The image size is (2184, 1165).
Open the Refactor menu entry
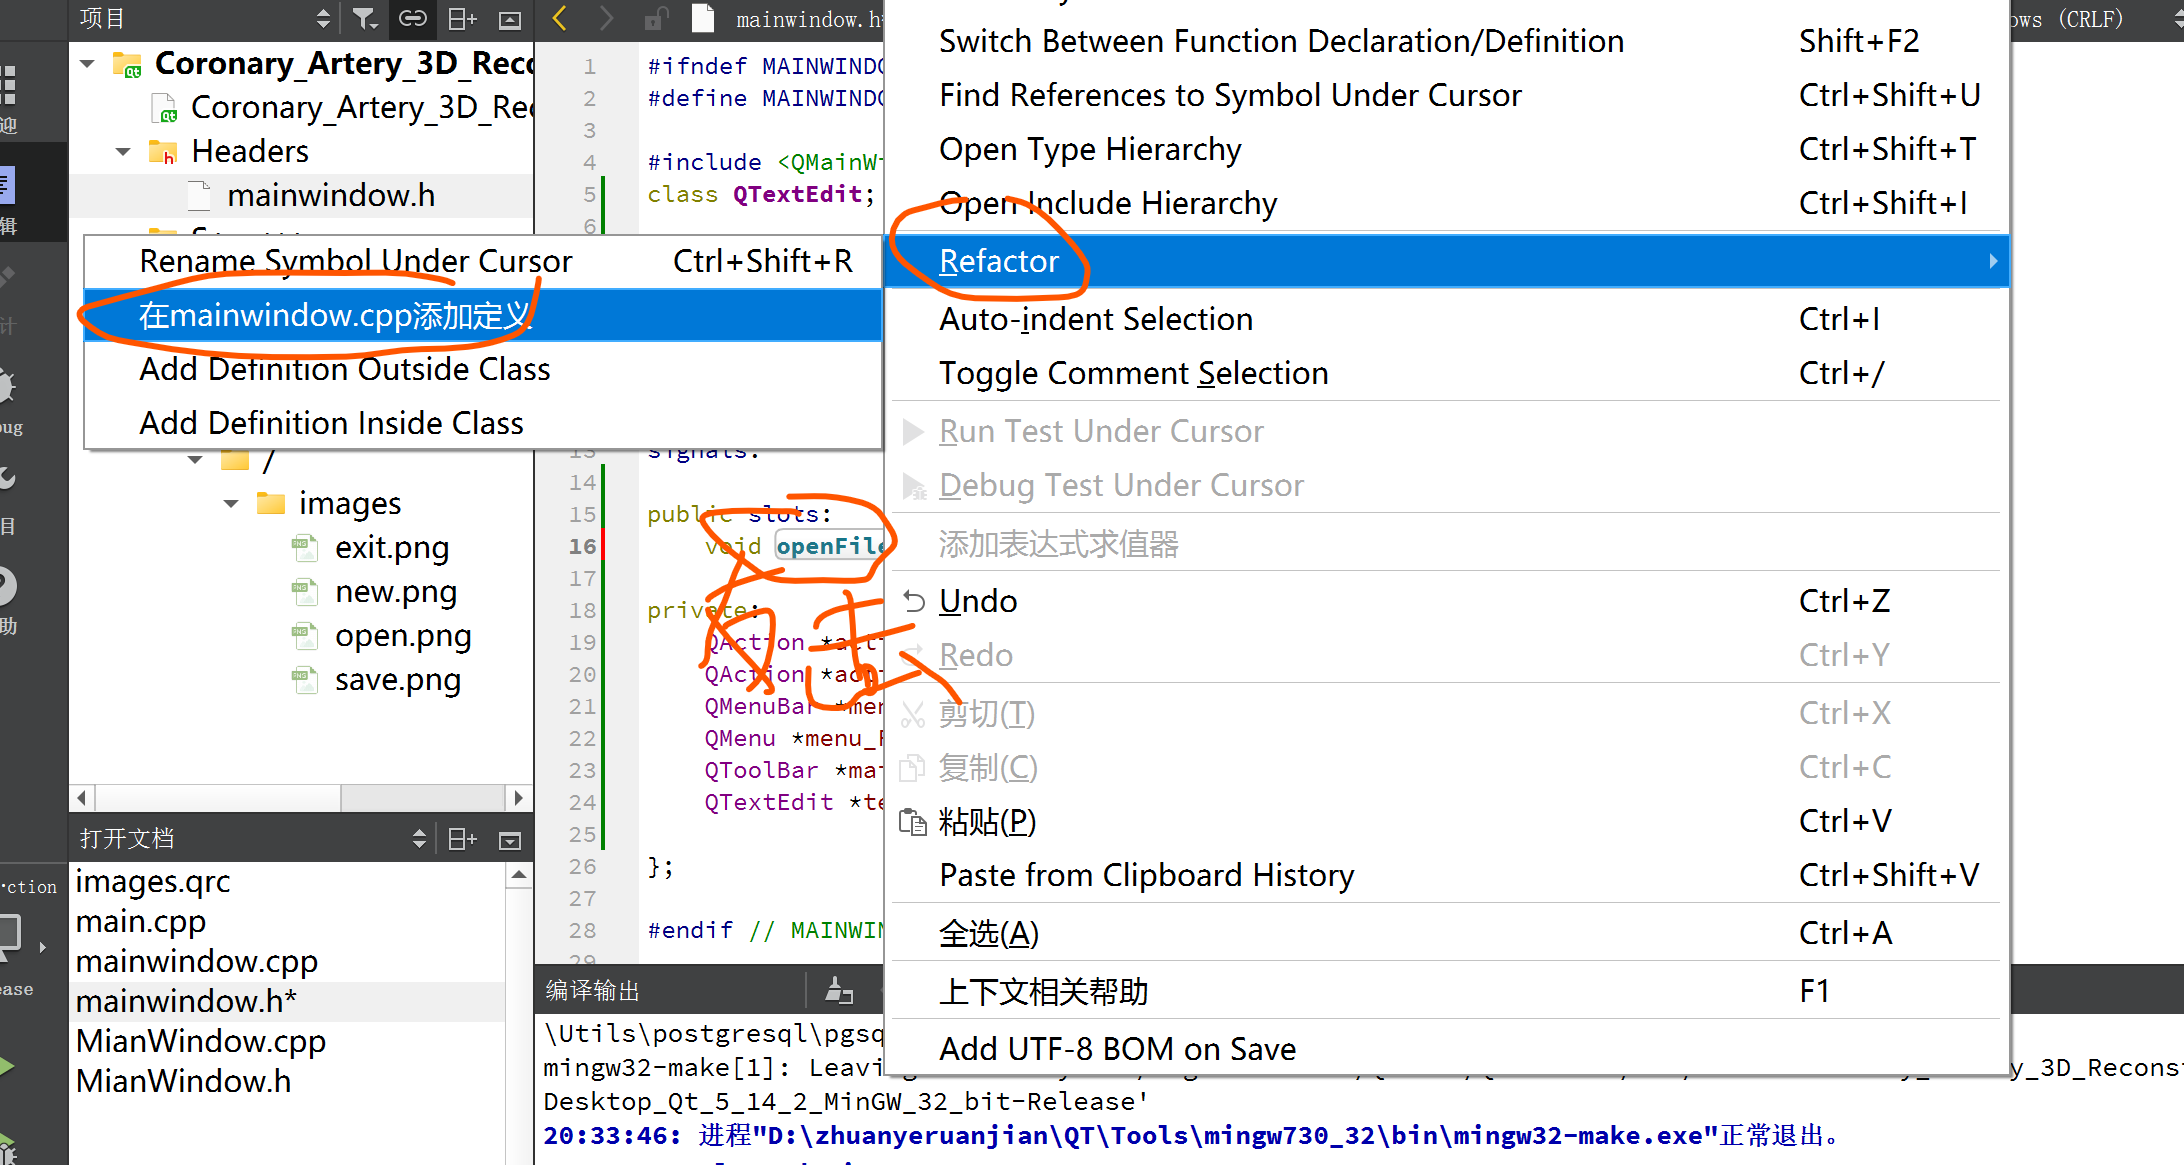point(1447,261)
